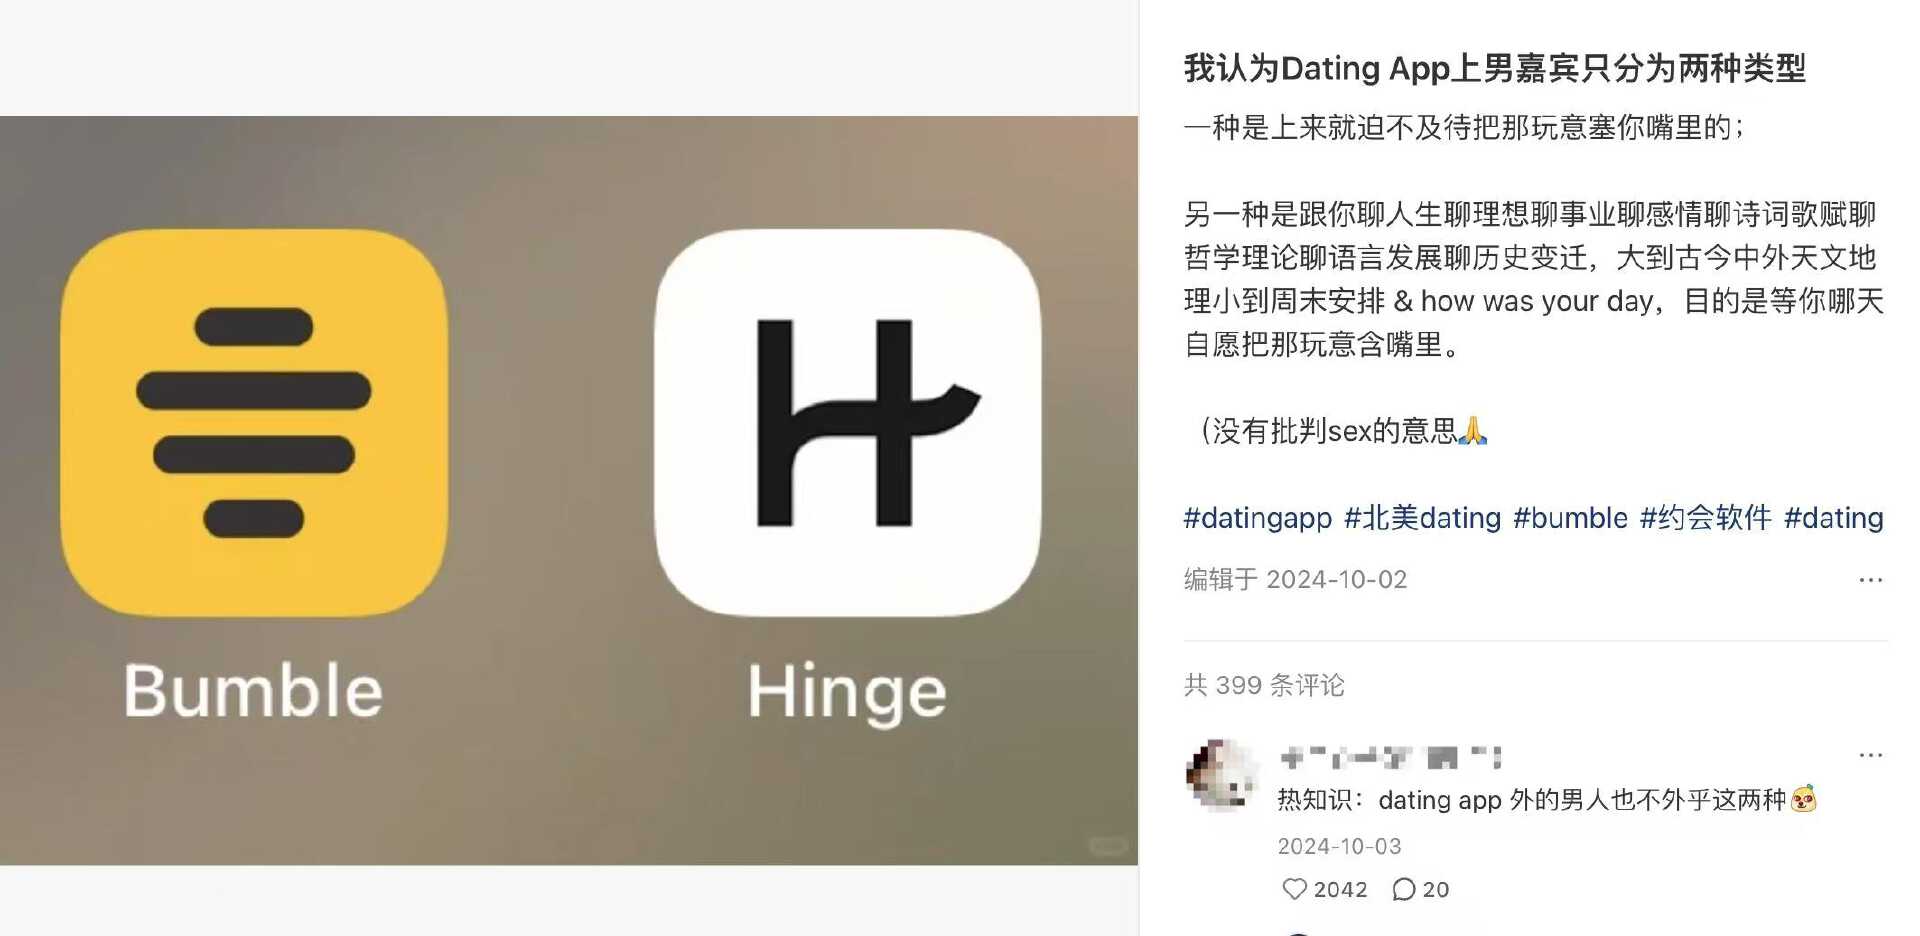Open replies via the comment bubble icon
This screenshot has width=1920, height=936.
click(1404, 889)
